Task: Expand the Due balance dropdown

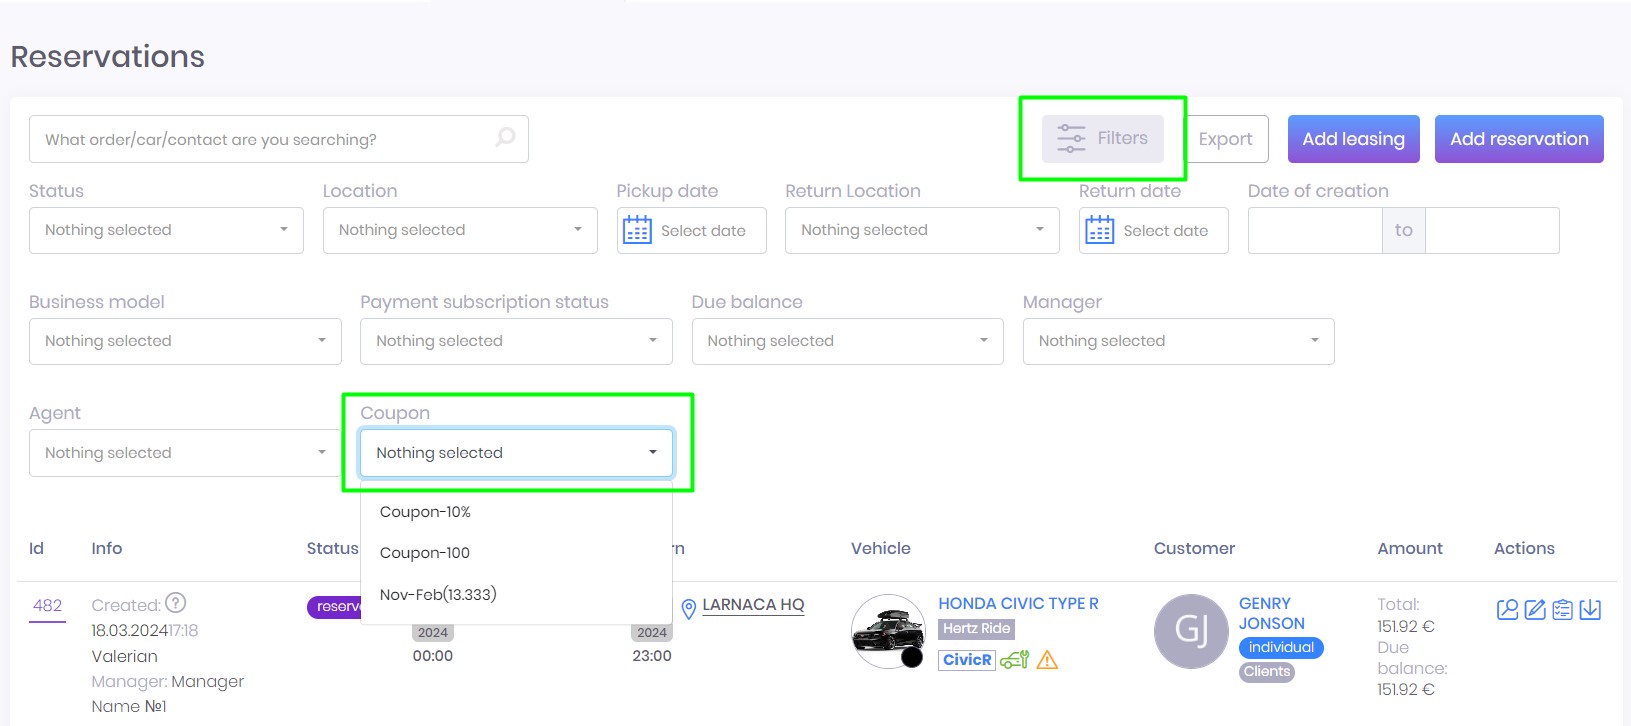Action: tap(847, 341)
